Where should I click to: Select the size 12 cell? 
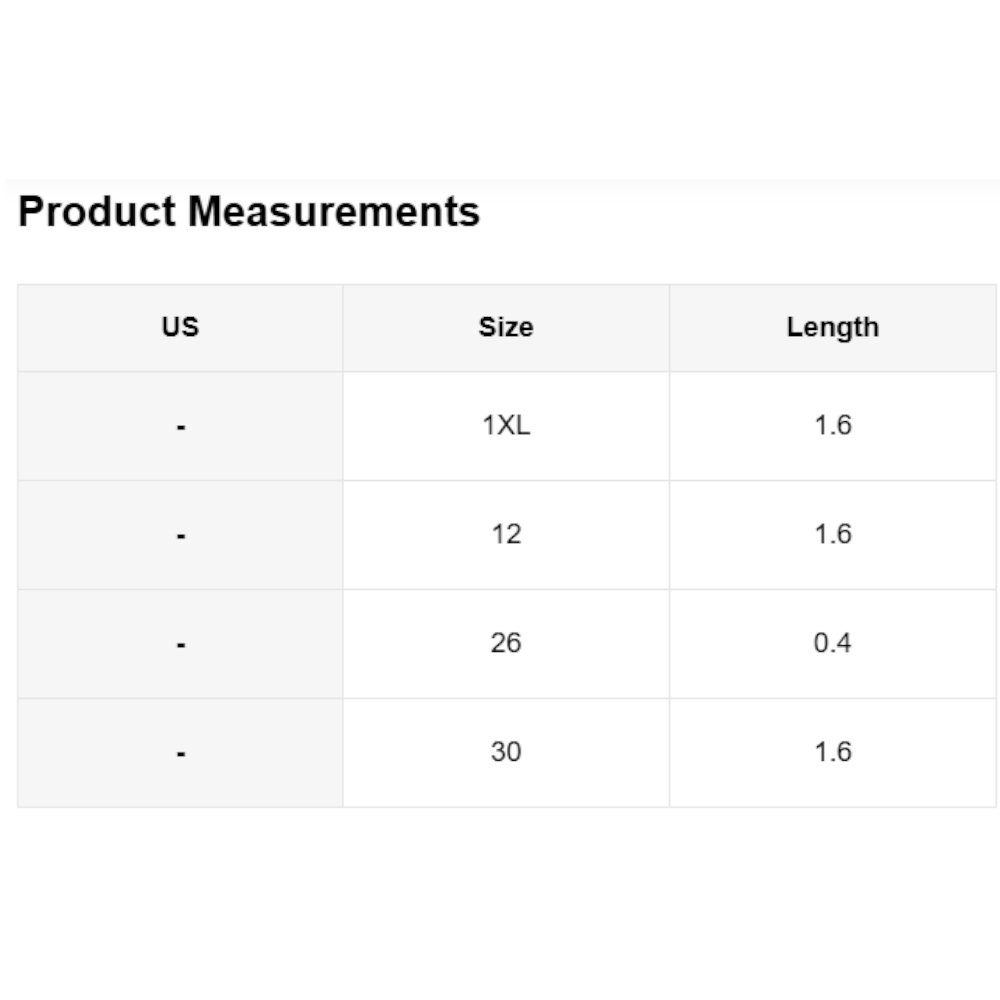(506, 534)
